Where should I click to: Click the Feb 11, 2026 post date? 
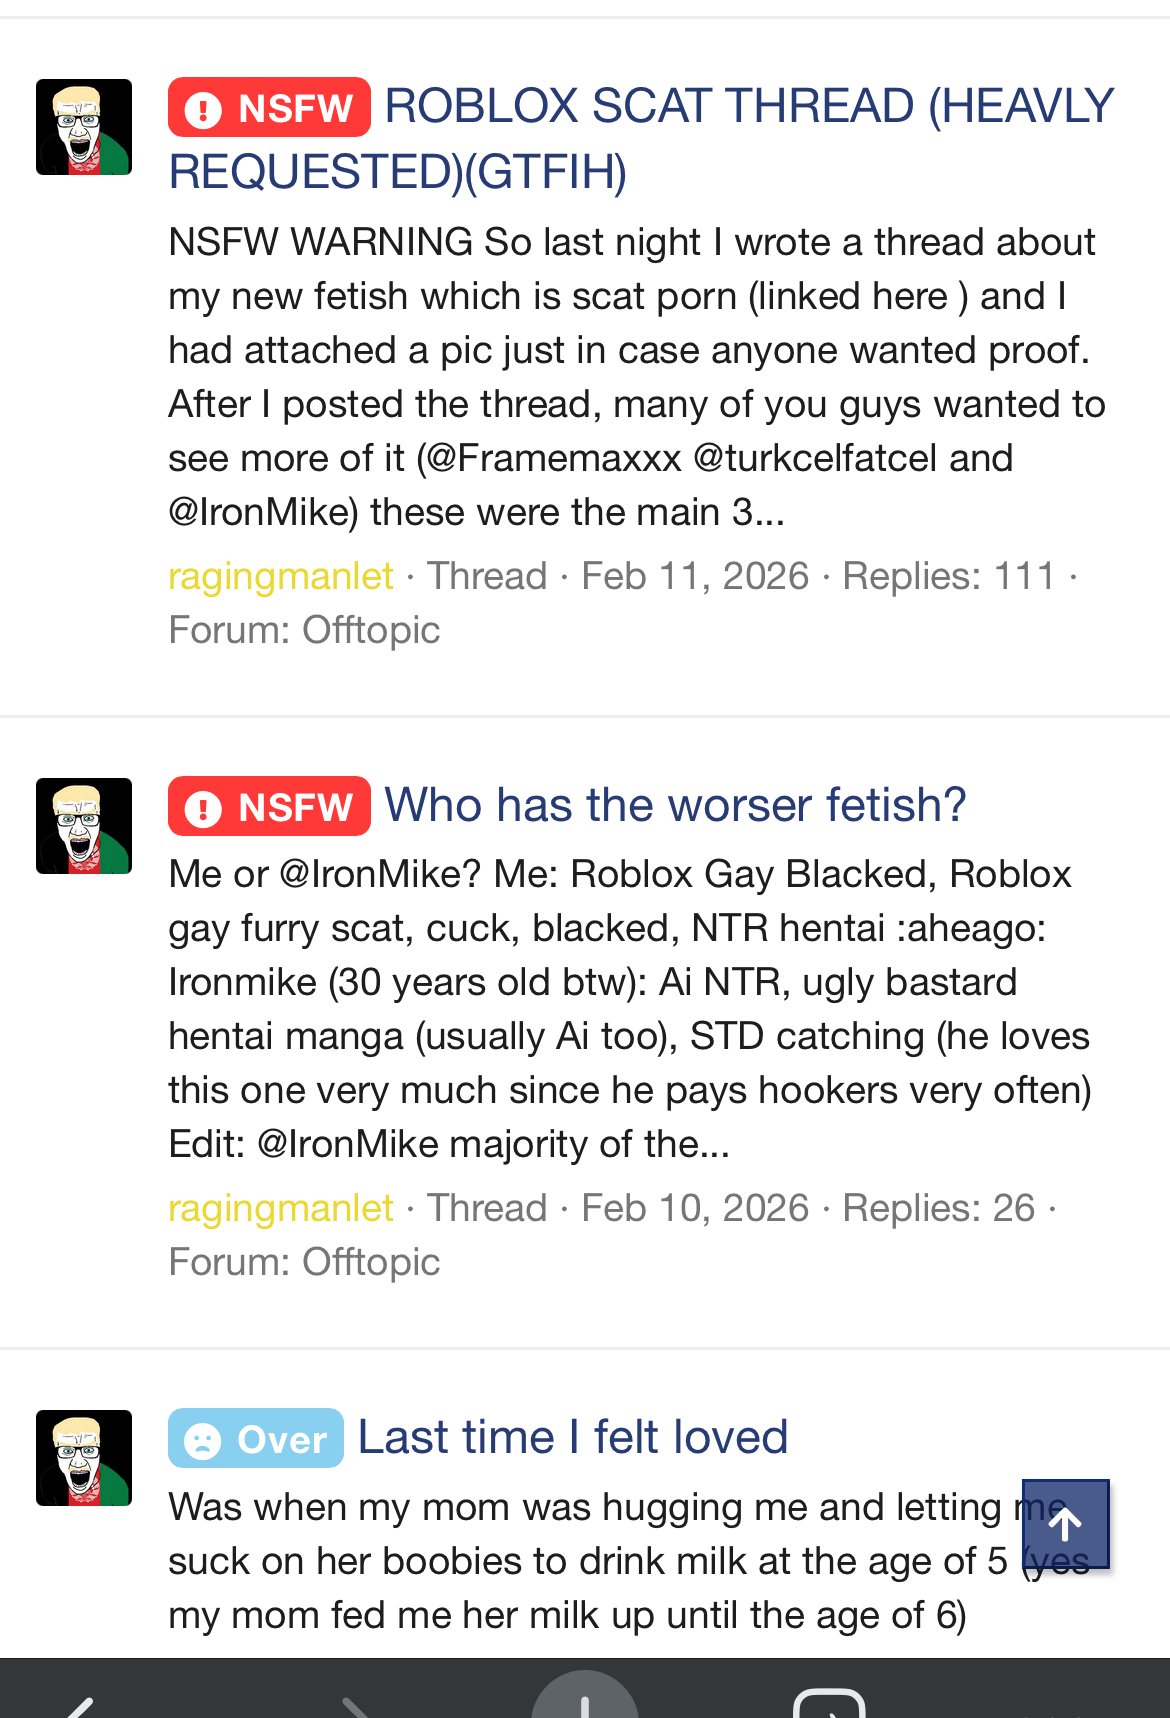(695, 576)
